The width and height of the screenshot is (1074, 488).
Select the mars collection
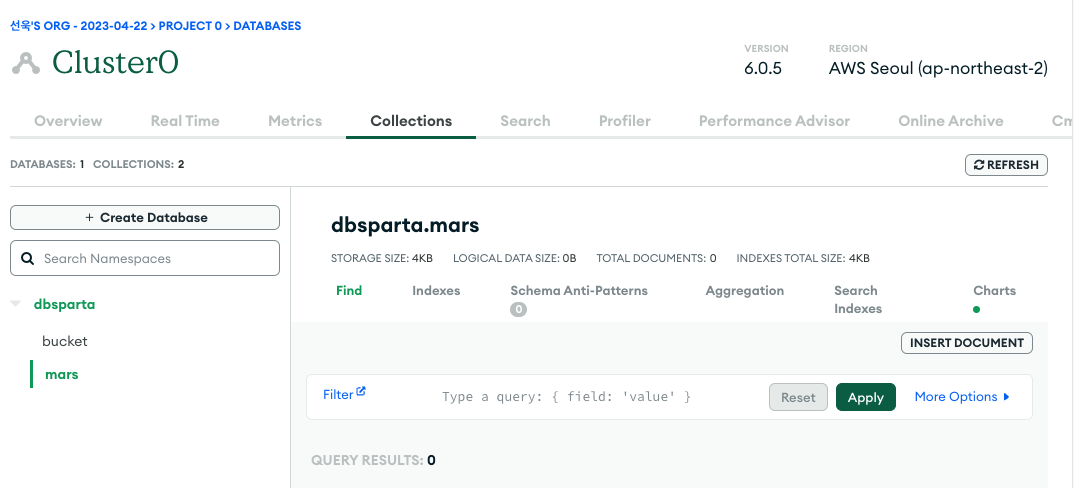click(62, 374)
